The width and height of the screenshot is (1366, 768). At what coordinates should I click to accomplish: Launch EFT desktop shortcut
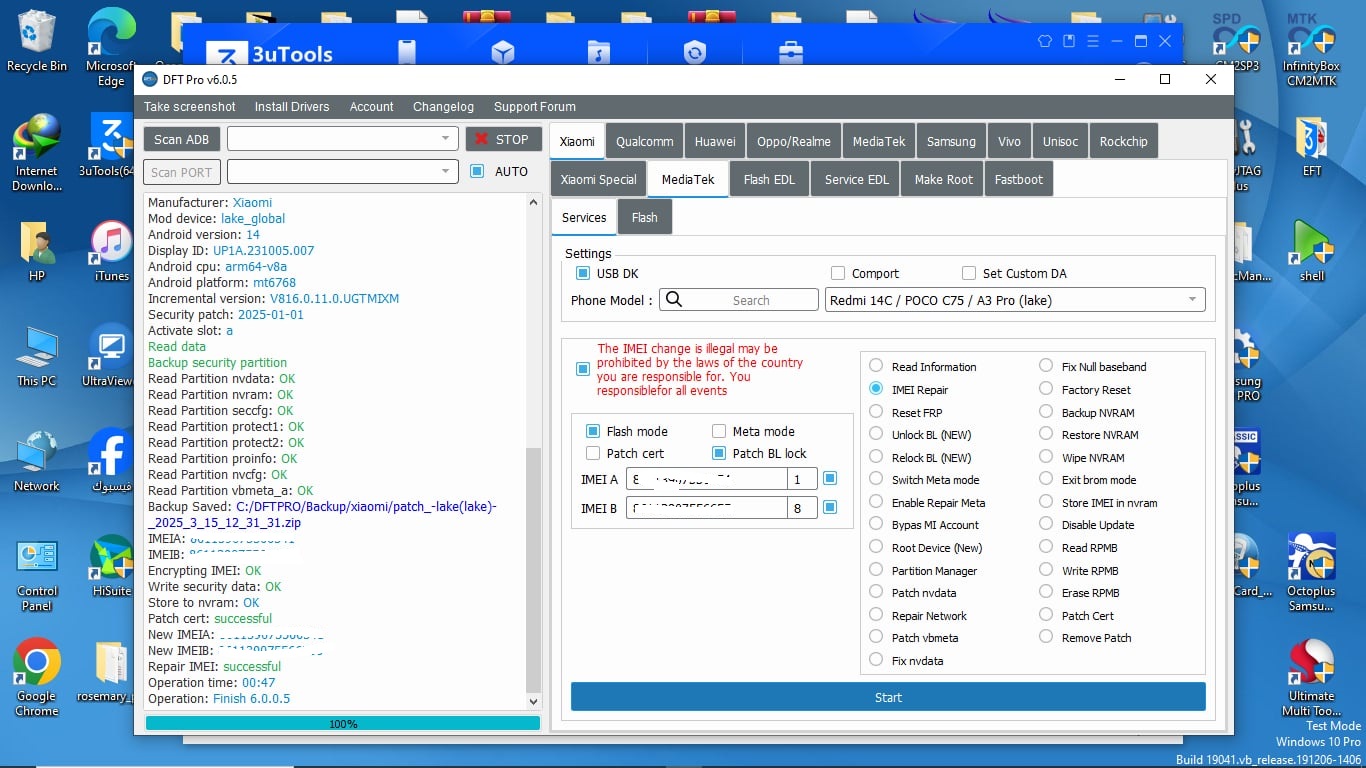[1311, 146]
